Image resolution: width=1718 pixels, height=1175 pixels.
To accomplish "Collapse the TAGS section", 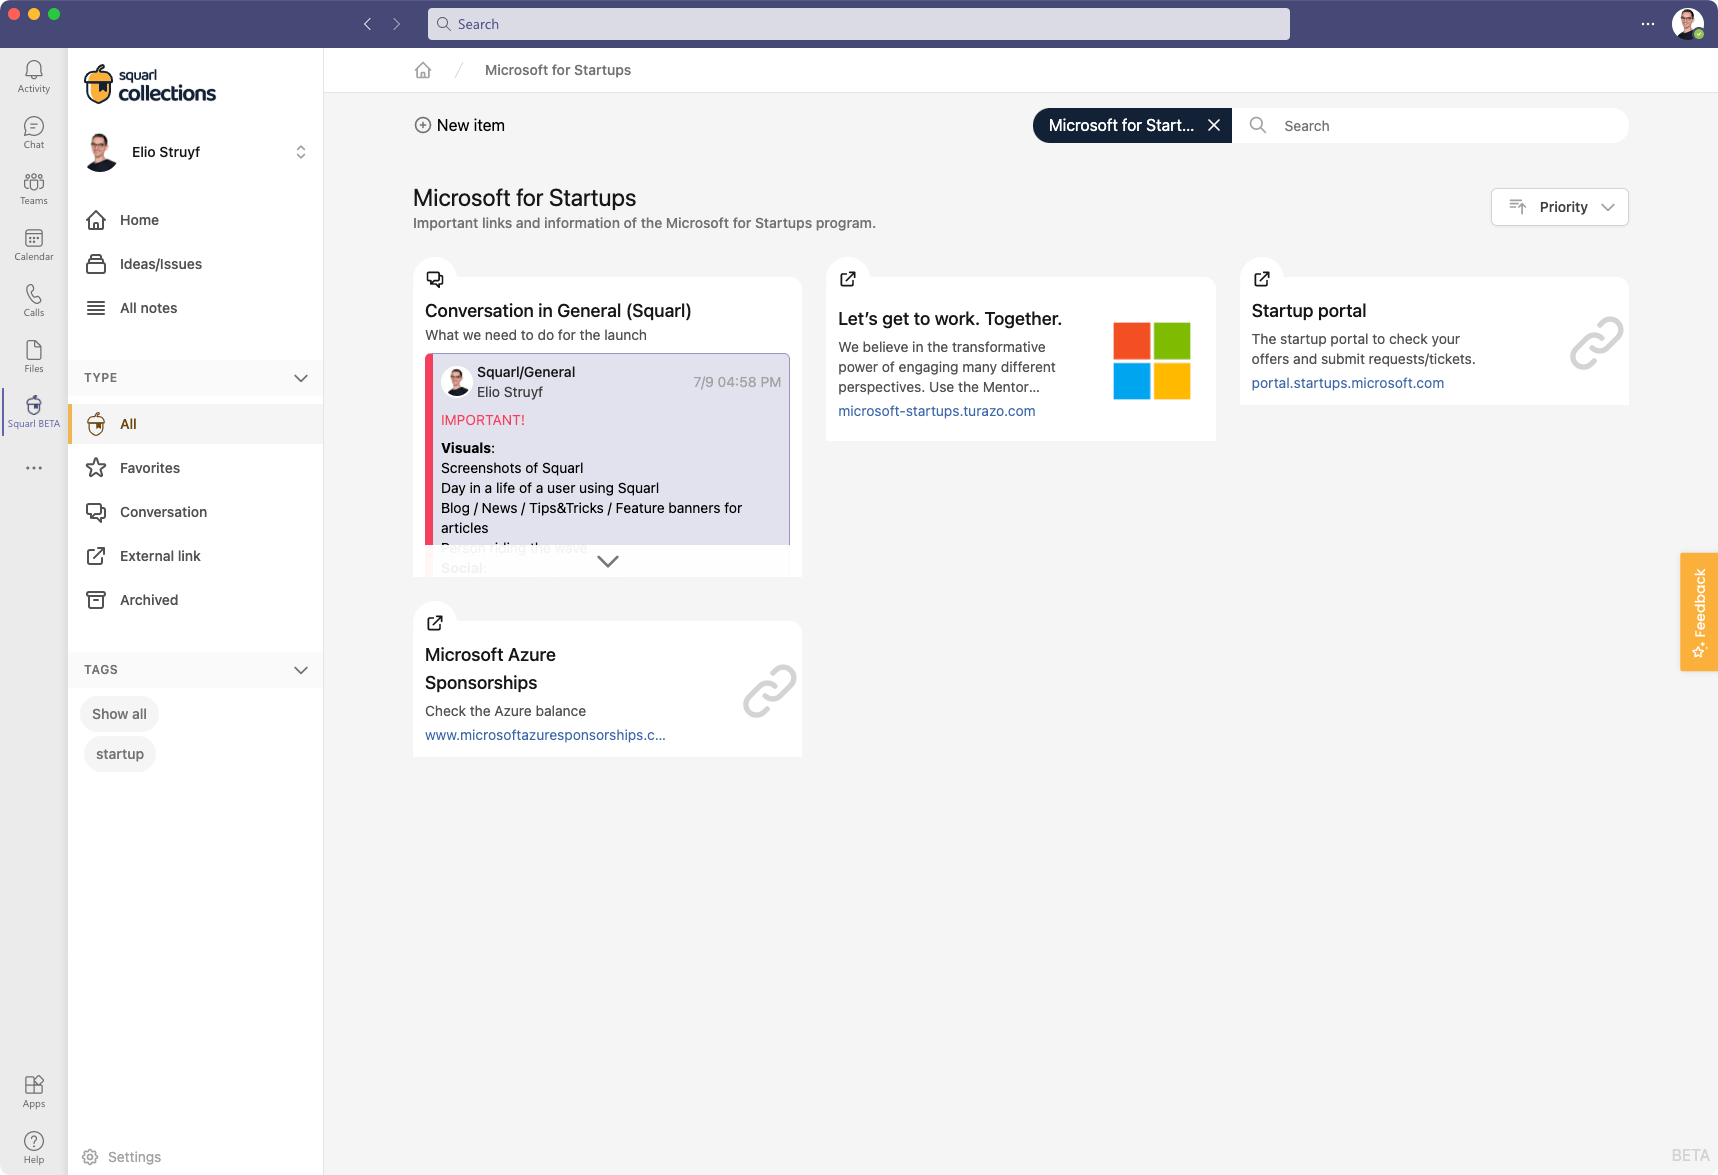I will click(301, 670).
